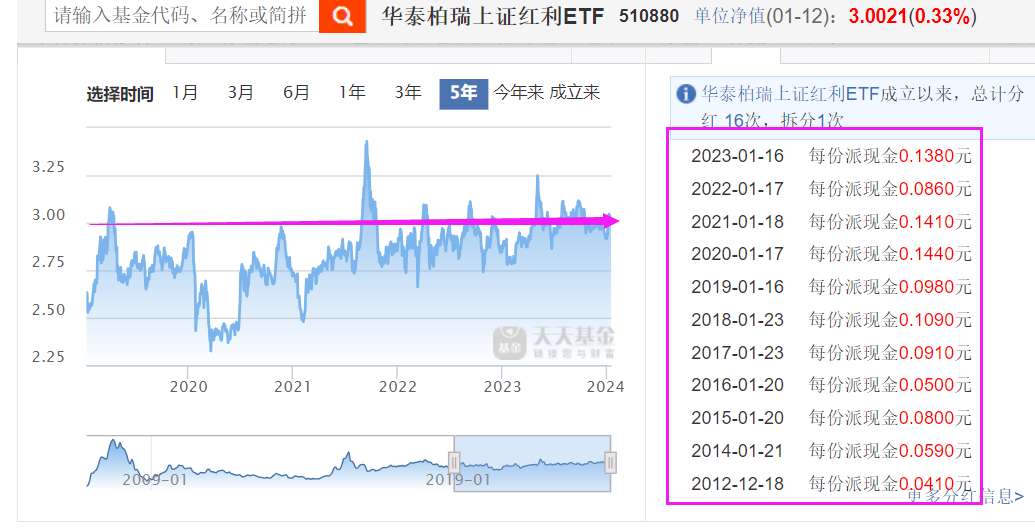The width and height of the screenshot is (1035, 529).
Task: Select the 5年 time range
Action: [463, 94]
